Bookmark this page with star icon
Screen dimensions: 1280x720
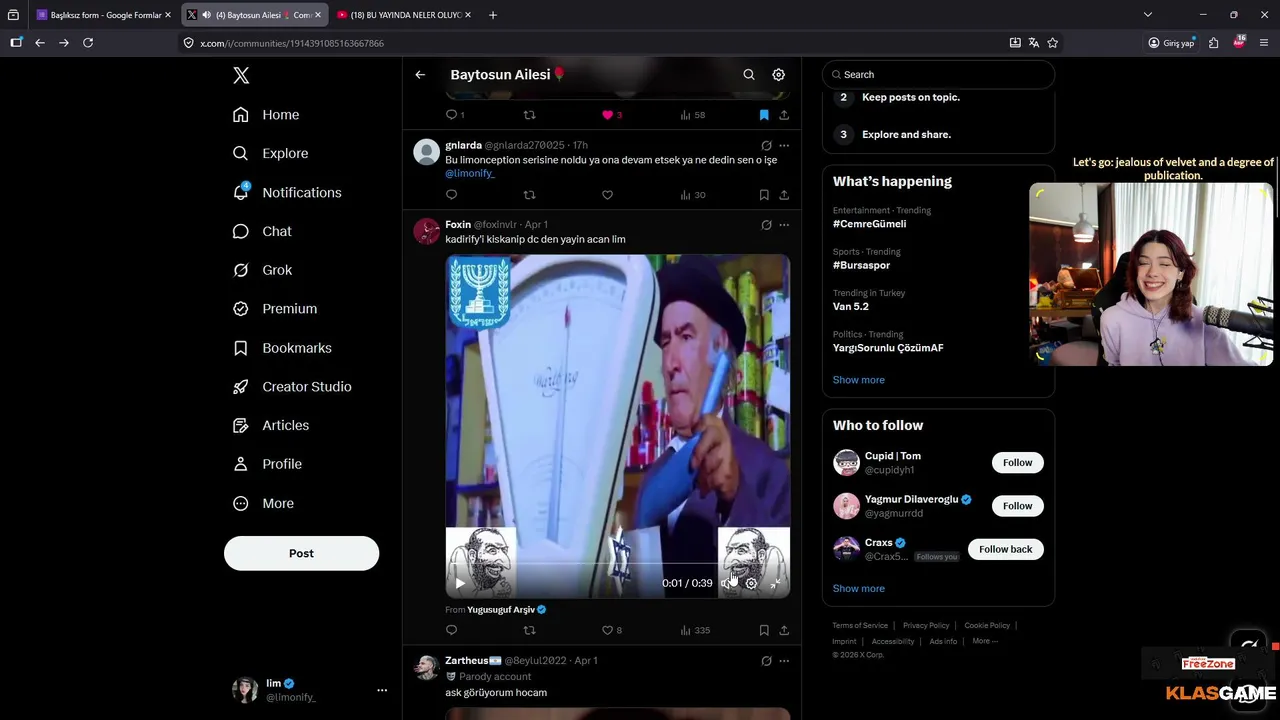[1053, 43]
